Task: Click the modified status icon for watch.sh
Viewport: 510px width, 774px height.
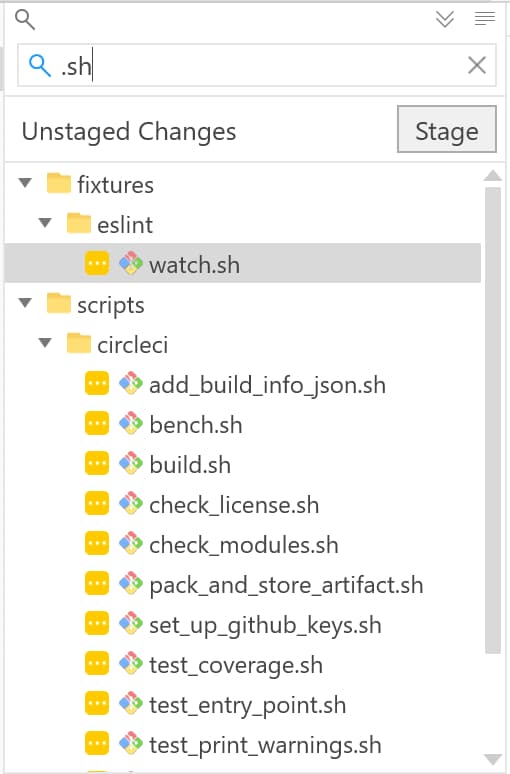Action: coord(97,263)
